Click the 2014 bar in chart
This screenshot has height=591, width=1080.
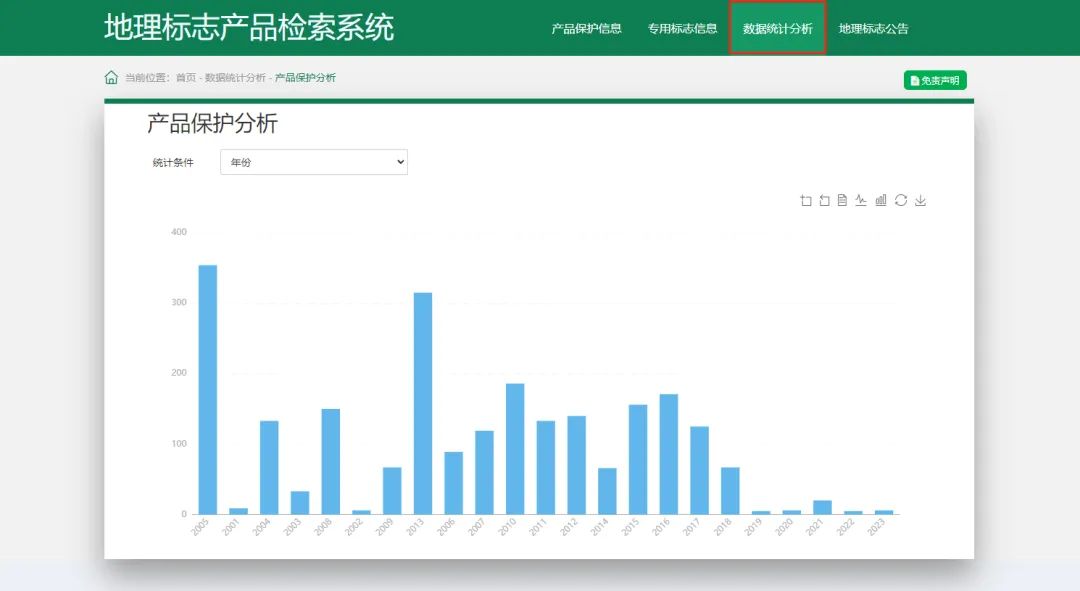(608, 491)
